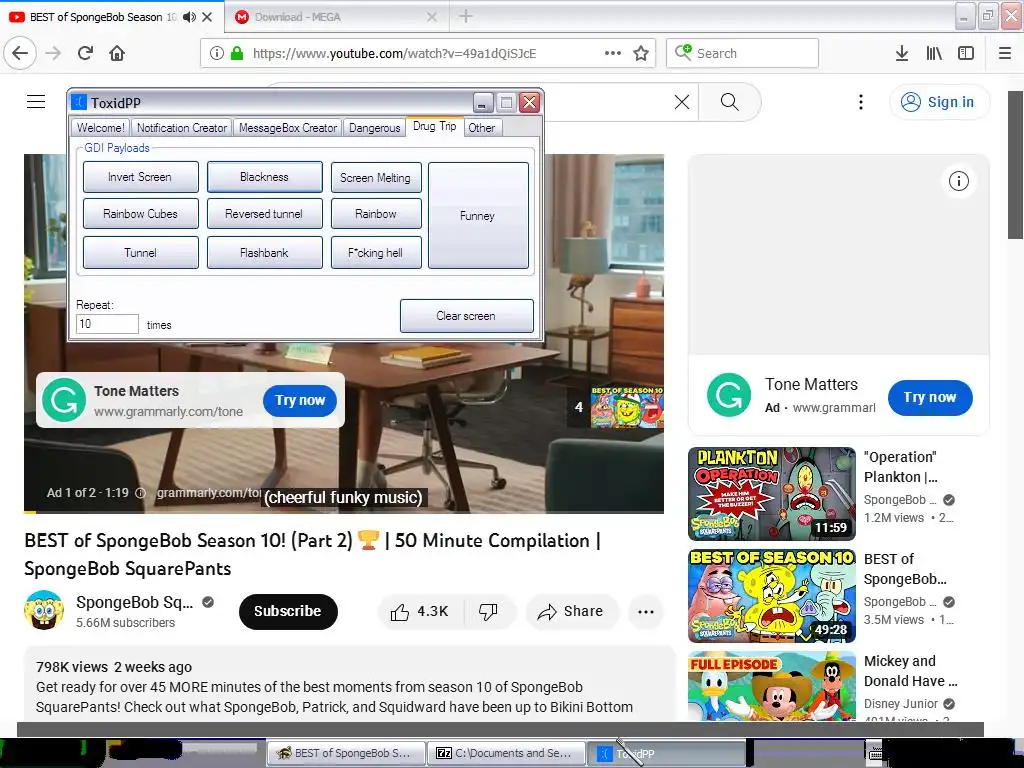This screenshot has height=768, width=1024.
Task: Click the Tunnel payload button
Action: 140,253
